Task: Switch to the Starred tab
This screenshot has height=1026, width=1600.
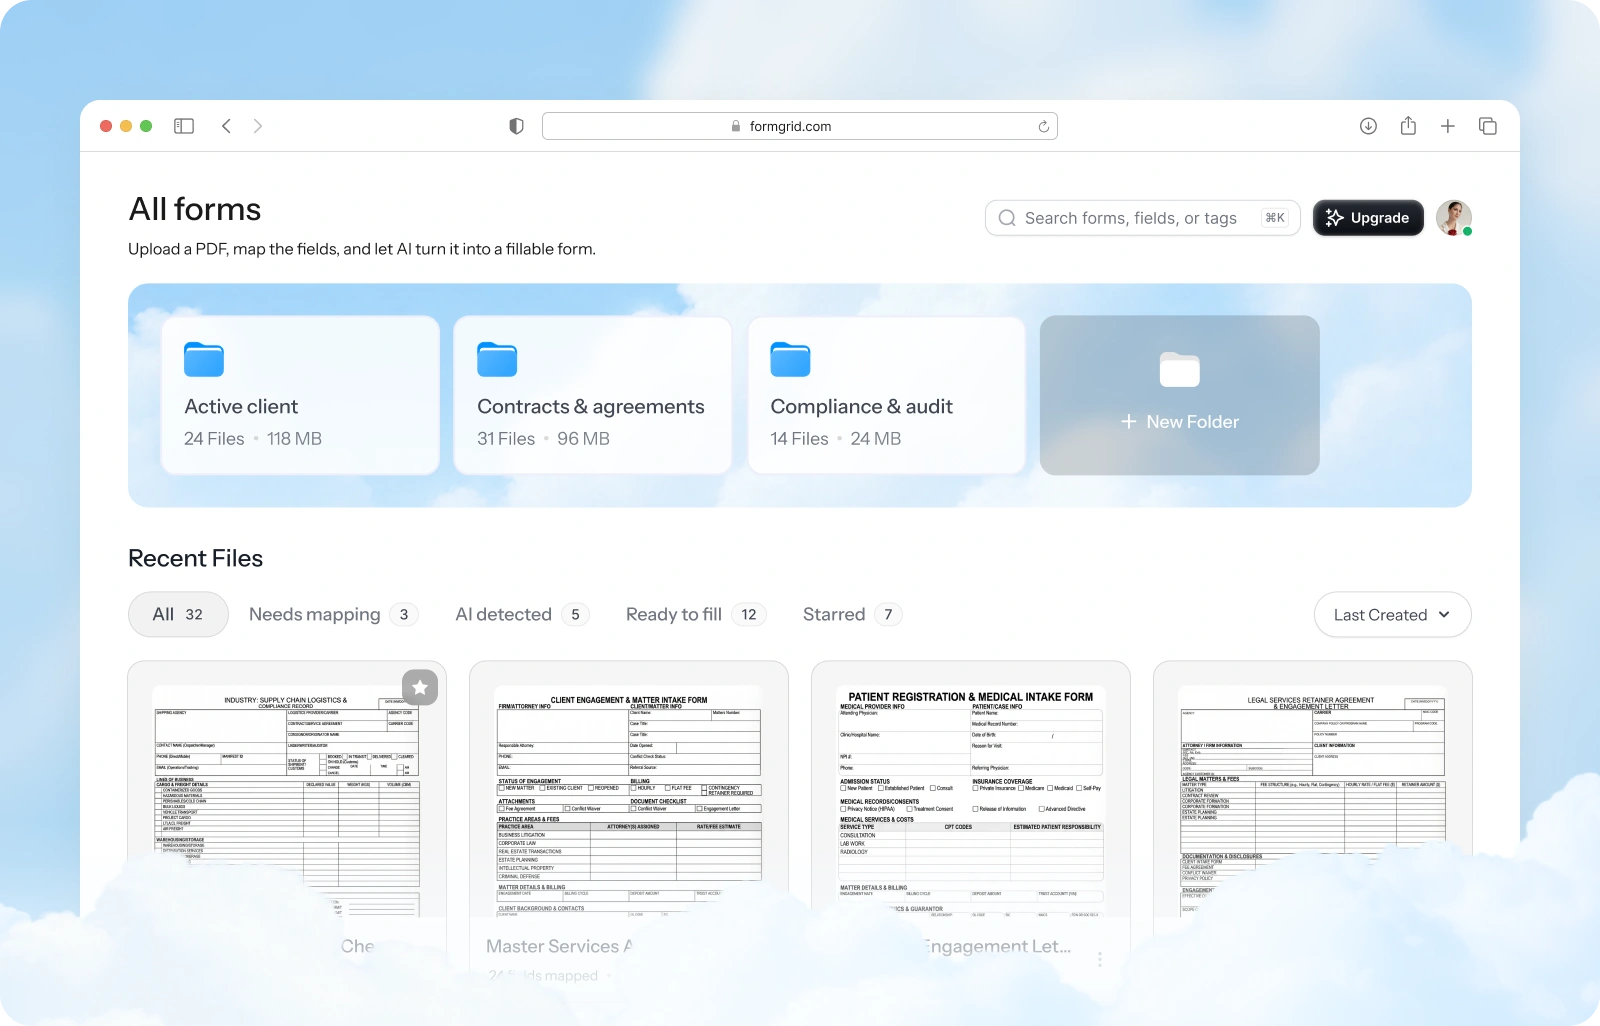Action: coord(852,614)
